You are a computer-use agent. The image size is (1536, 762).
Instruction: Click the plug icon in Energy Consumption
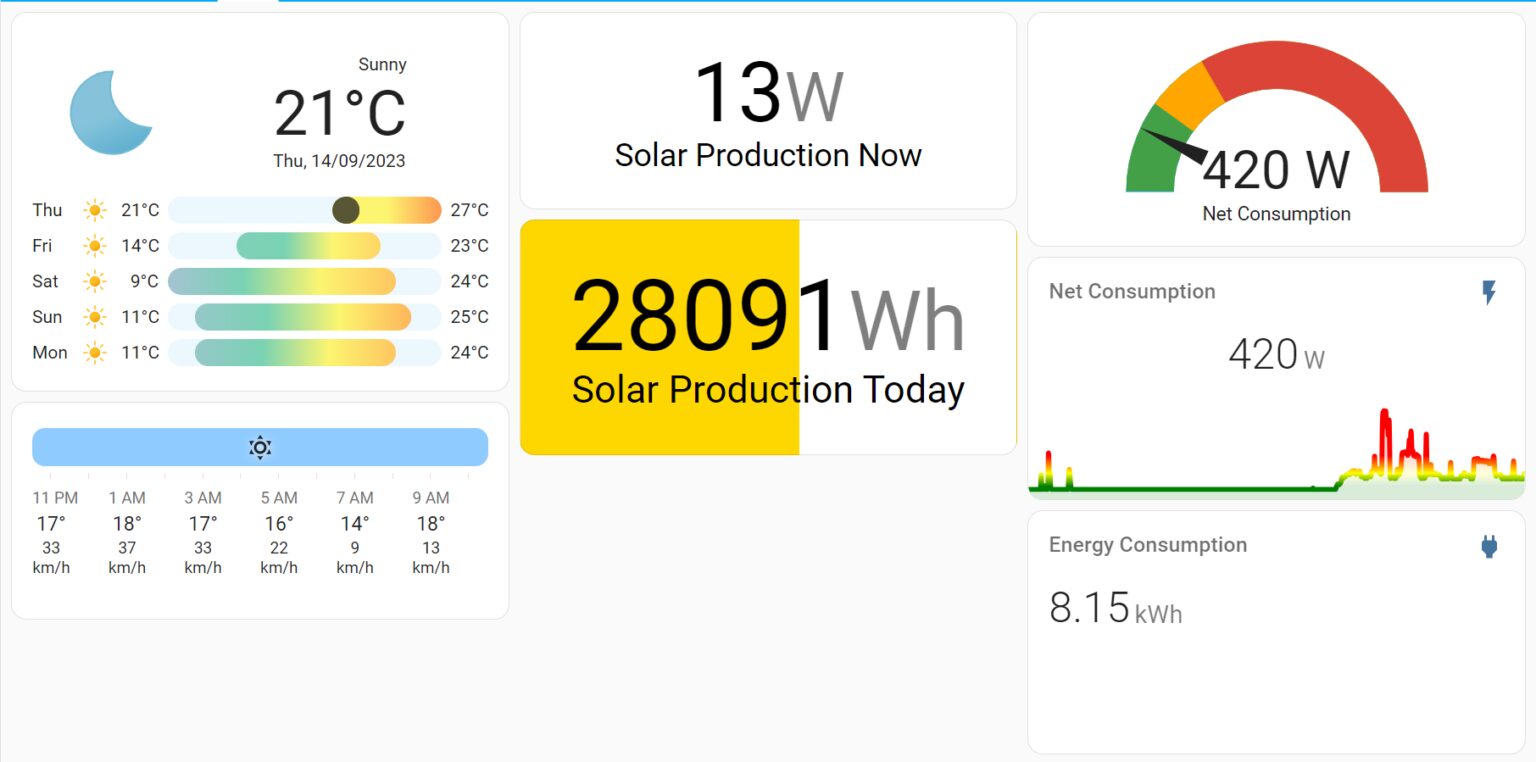tap(1489, 546)
